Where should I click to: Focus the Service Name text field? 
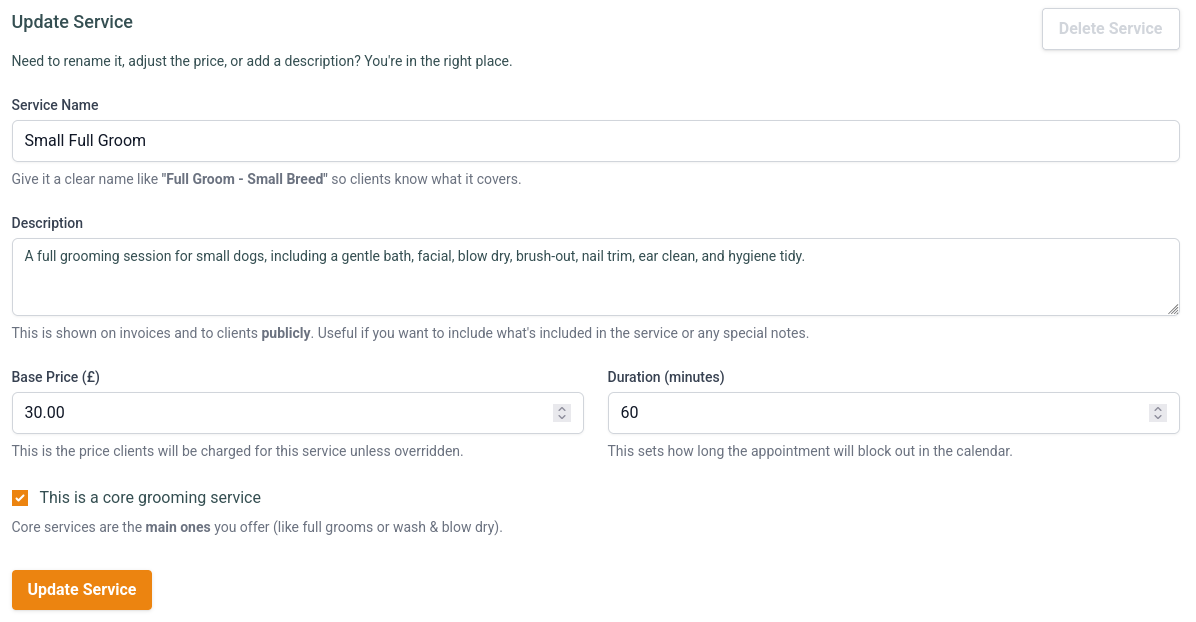(x=596, y=140)
